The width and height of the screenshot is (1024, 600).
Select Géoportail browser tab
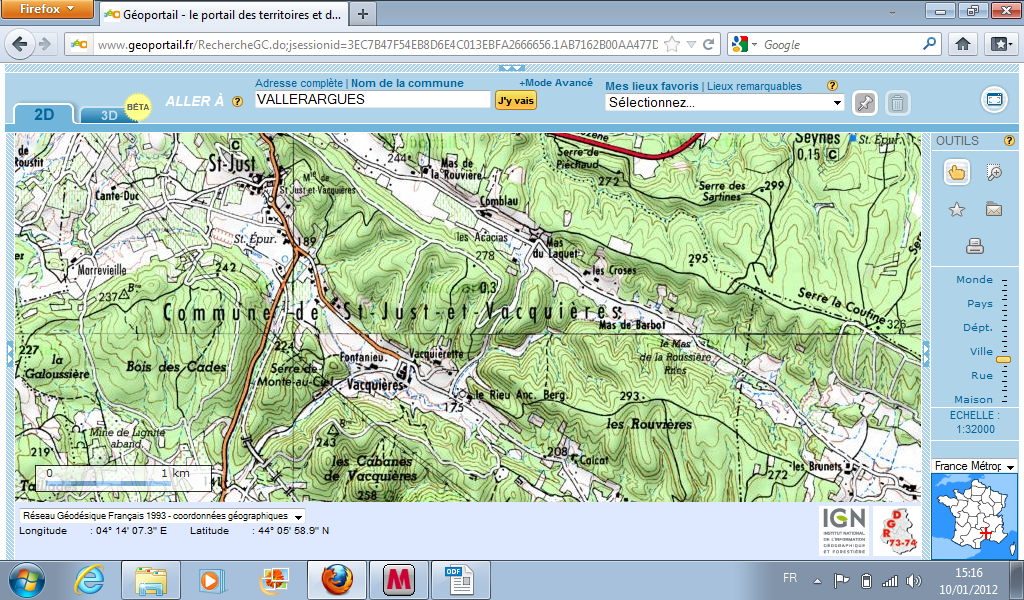(x=223, y=14)
